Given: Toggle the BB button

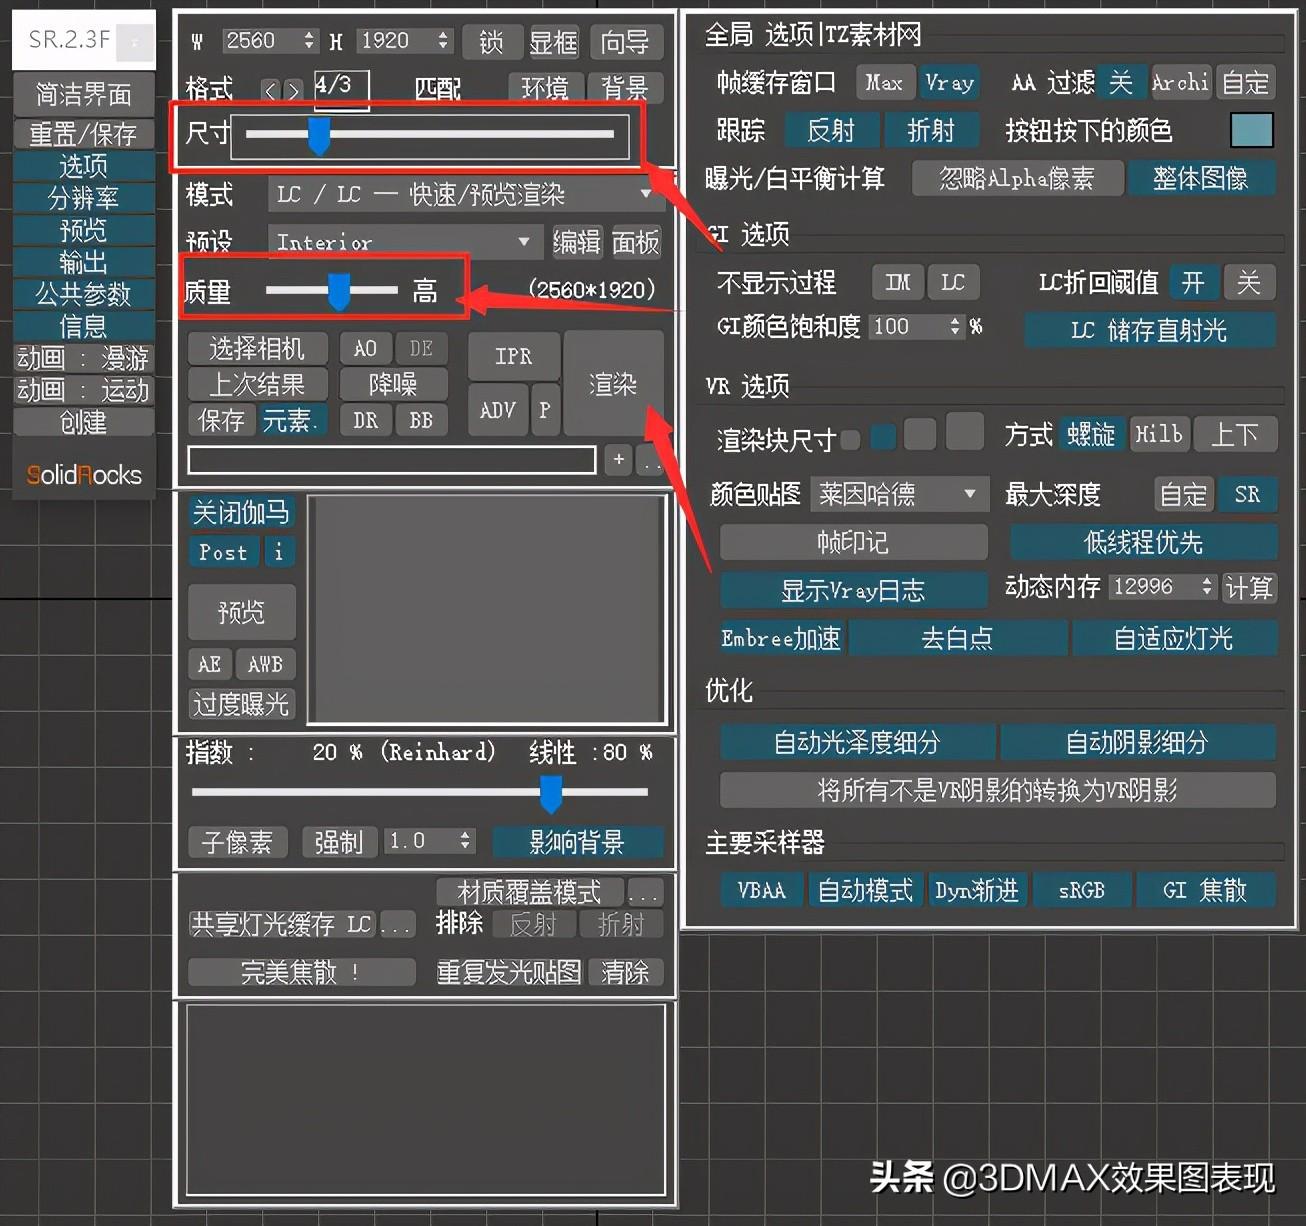Looking at the screenshot, I should 421,420.
